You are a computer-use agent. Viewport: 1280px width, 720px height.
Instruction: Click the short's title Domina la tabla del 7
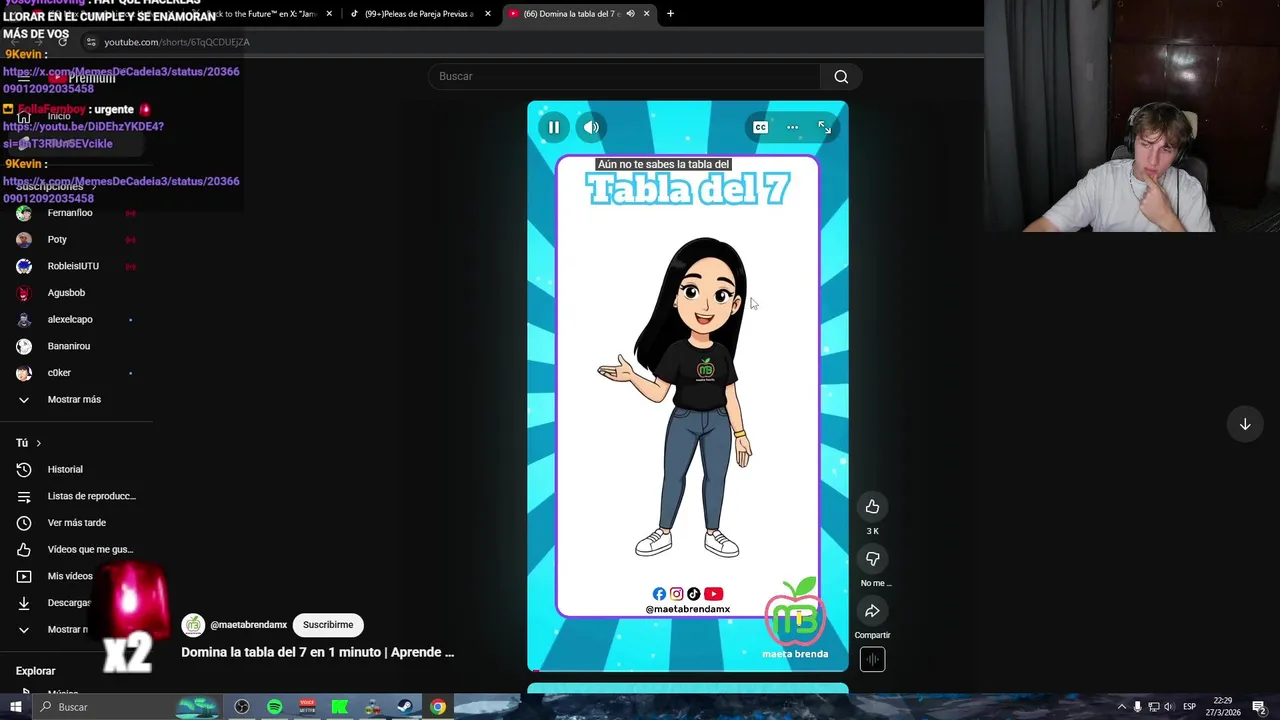click(x=317, y=652)
